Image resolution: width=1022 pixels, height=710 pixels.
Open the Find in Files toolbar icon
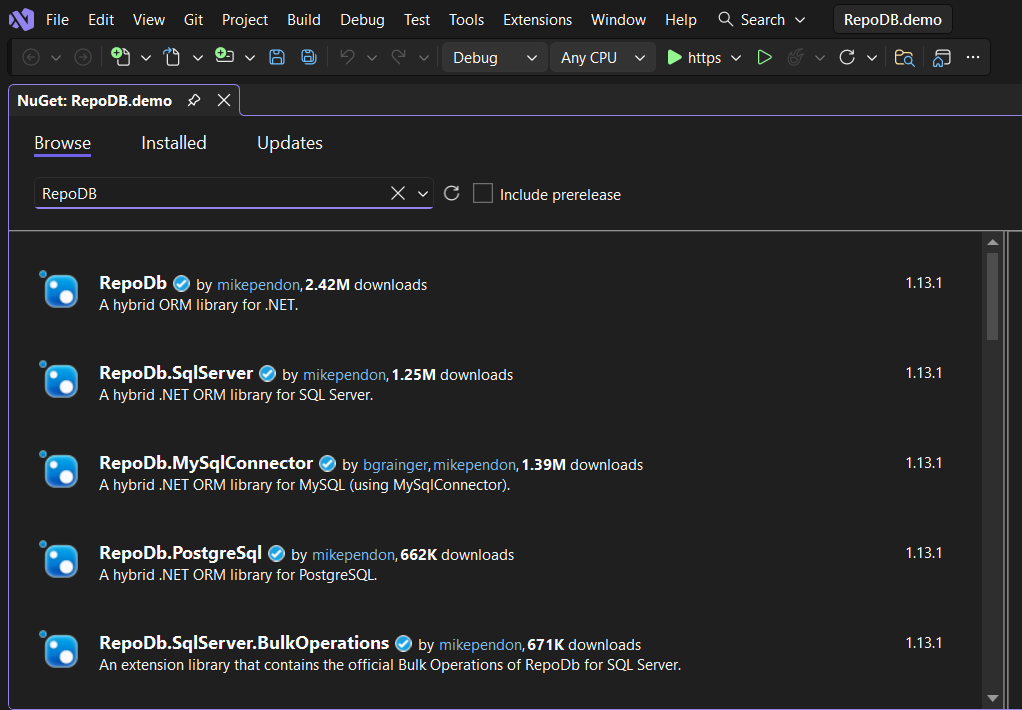pyautogui.click(x=904, y=58)
